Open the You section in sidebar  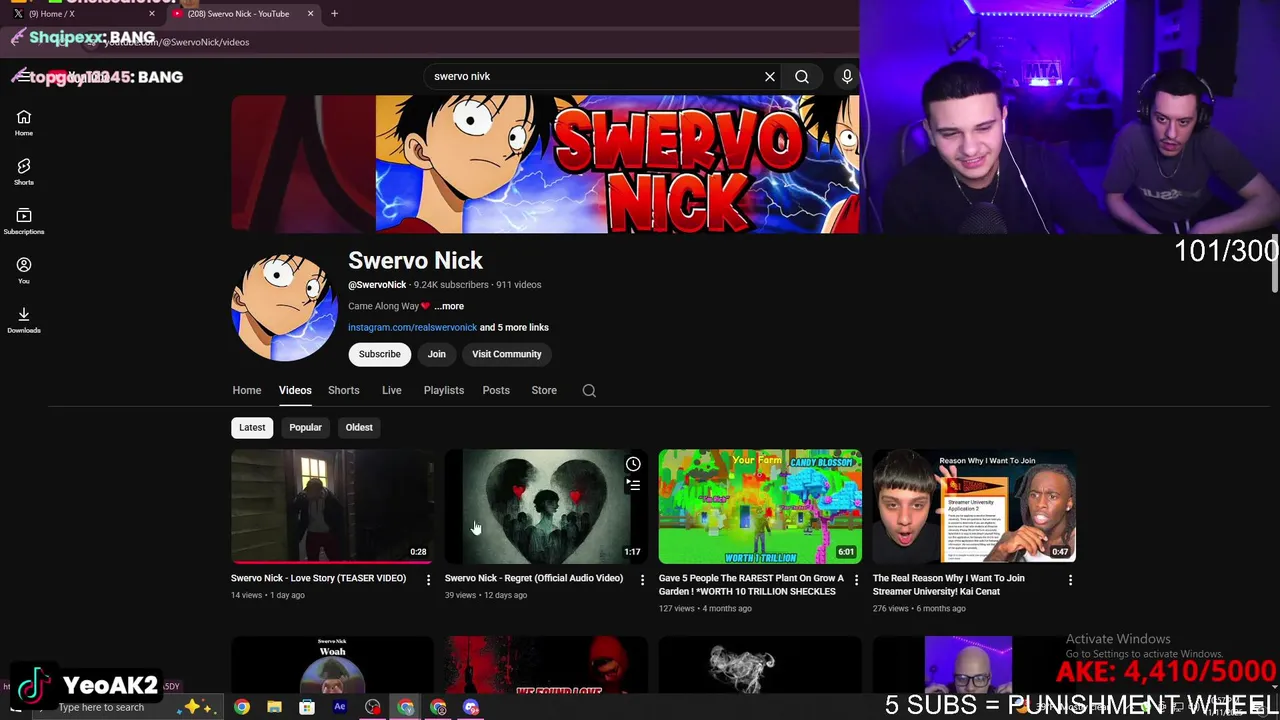tap(24, 270)
